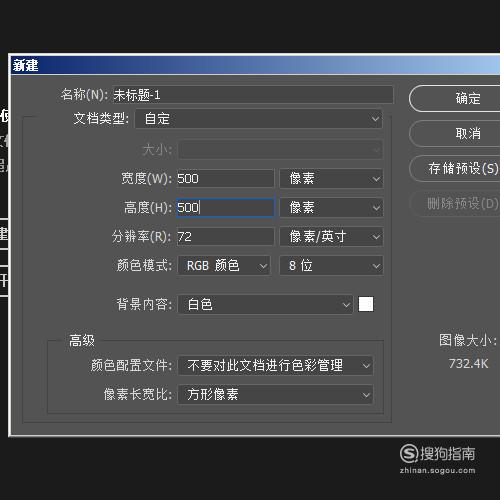Open the 文档类型 dropdown showing 自定
This screenshot has height=500, width=500.
point(258,119)
